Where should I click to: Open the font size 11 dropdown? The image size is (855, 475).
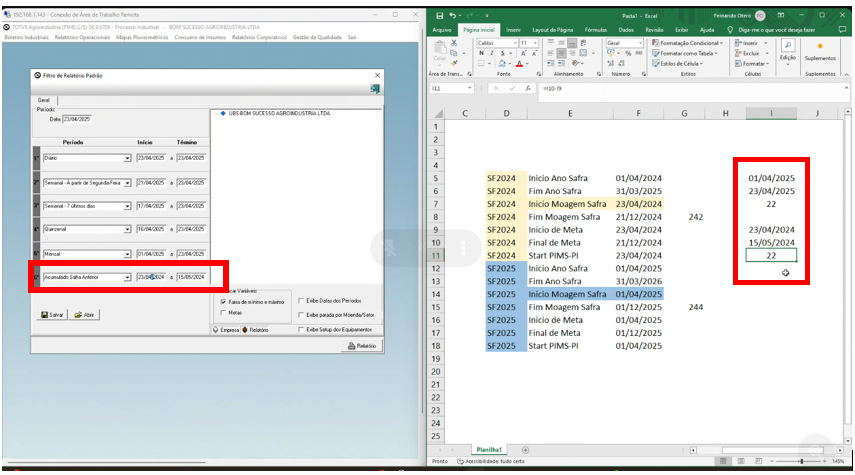tap(535, 43)
